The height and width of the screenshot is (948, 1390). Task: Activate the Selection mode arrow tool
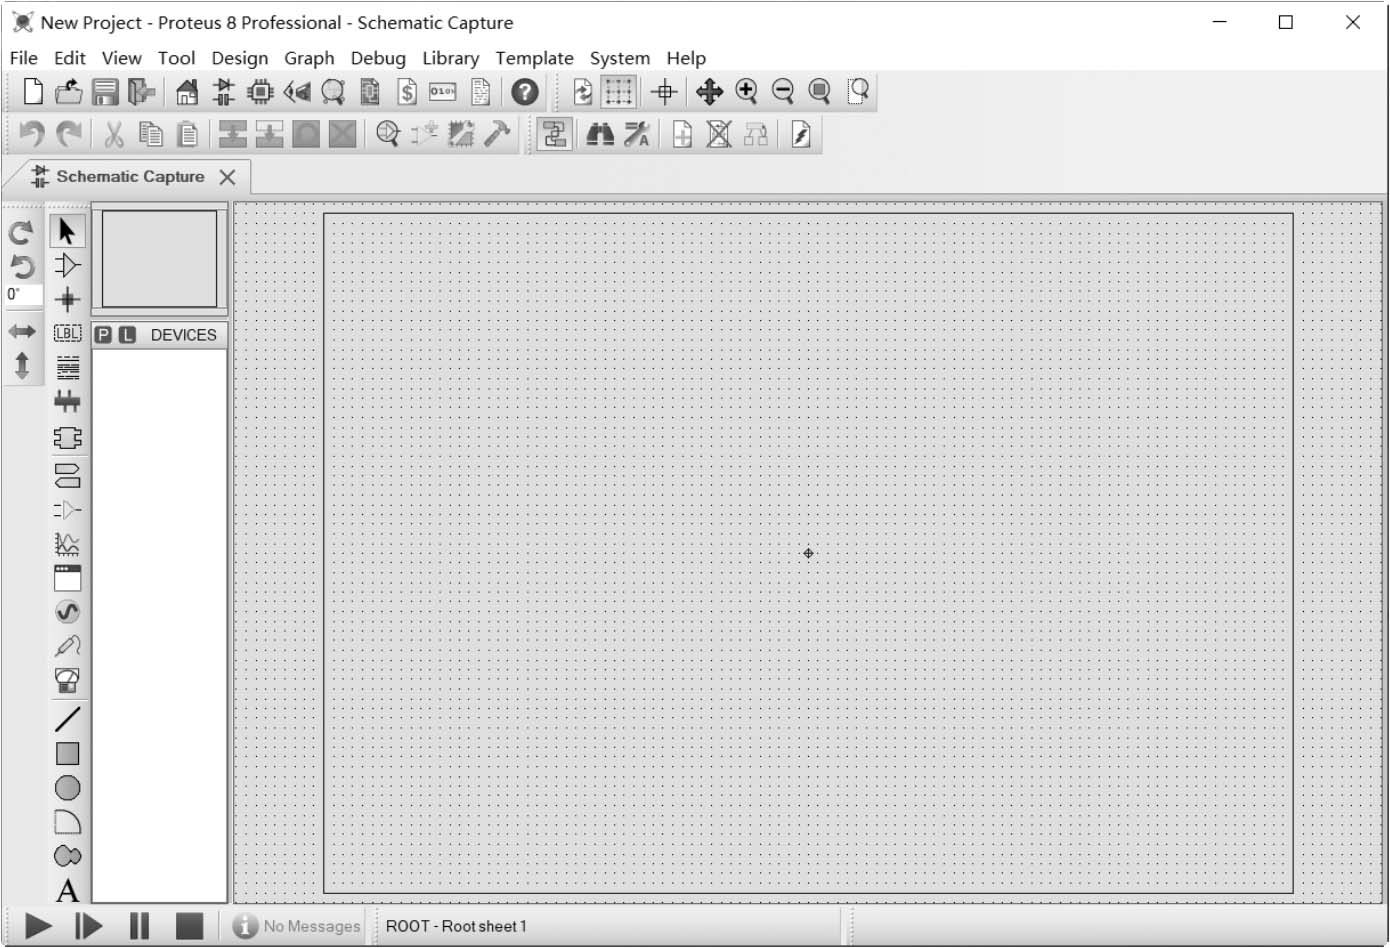pos(67,231)
